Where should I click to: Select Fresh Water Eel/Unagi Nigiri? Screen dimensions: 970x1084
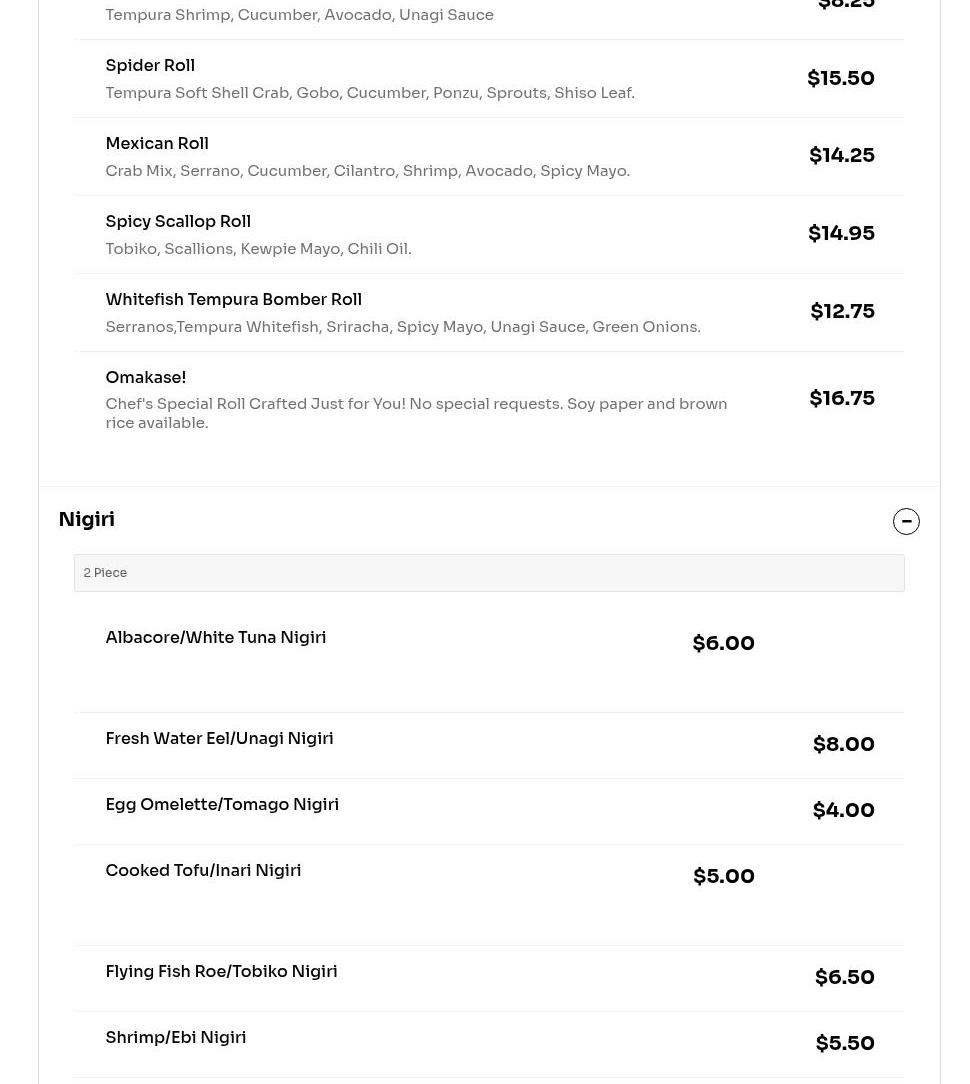click(219, 739)
